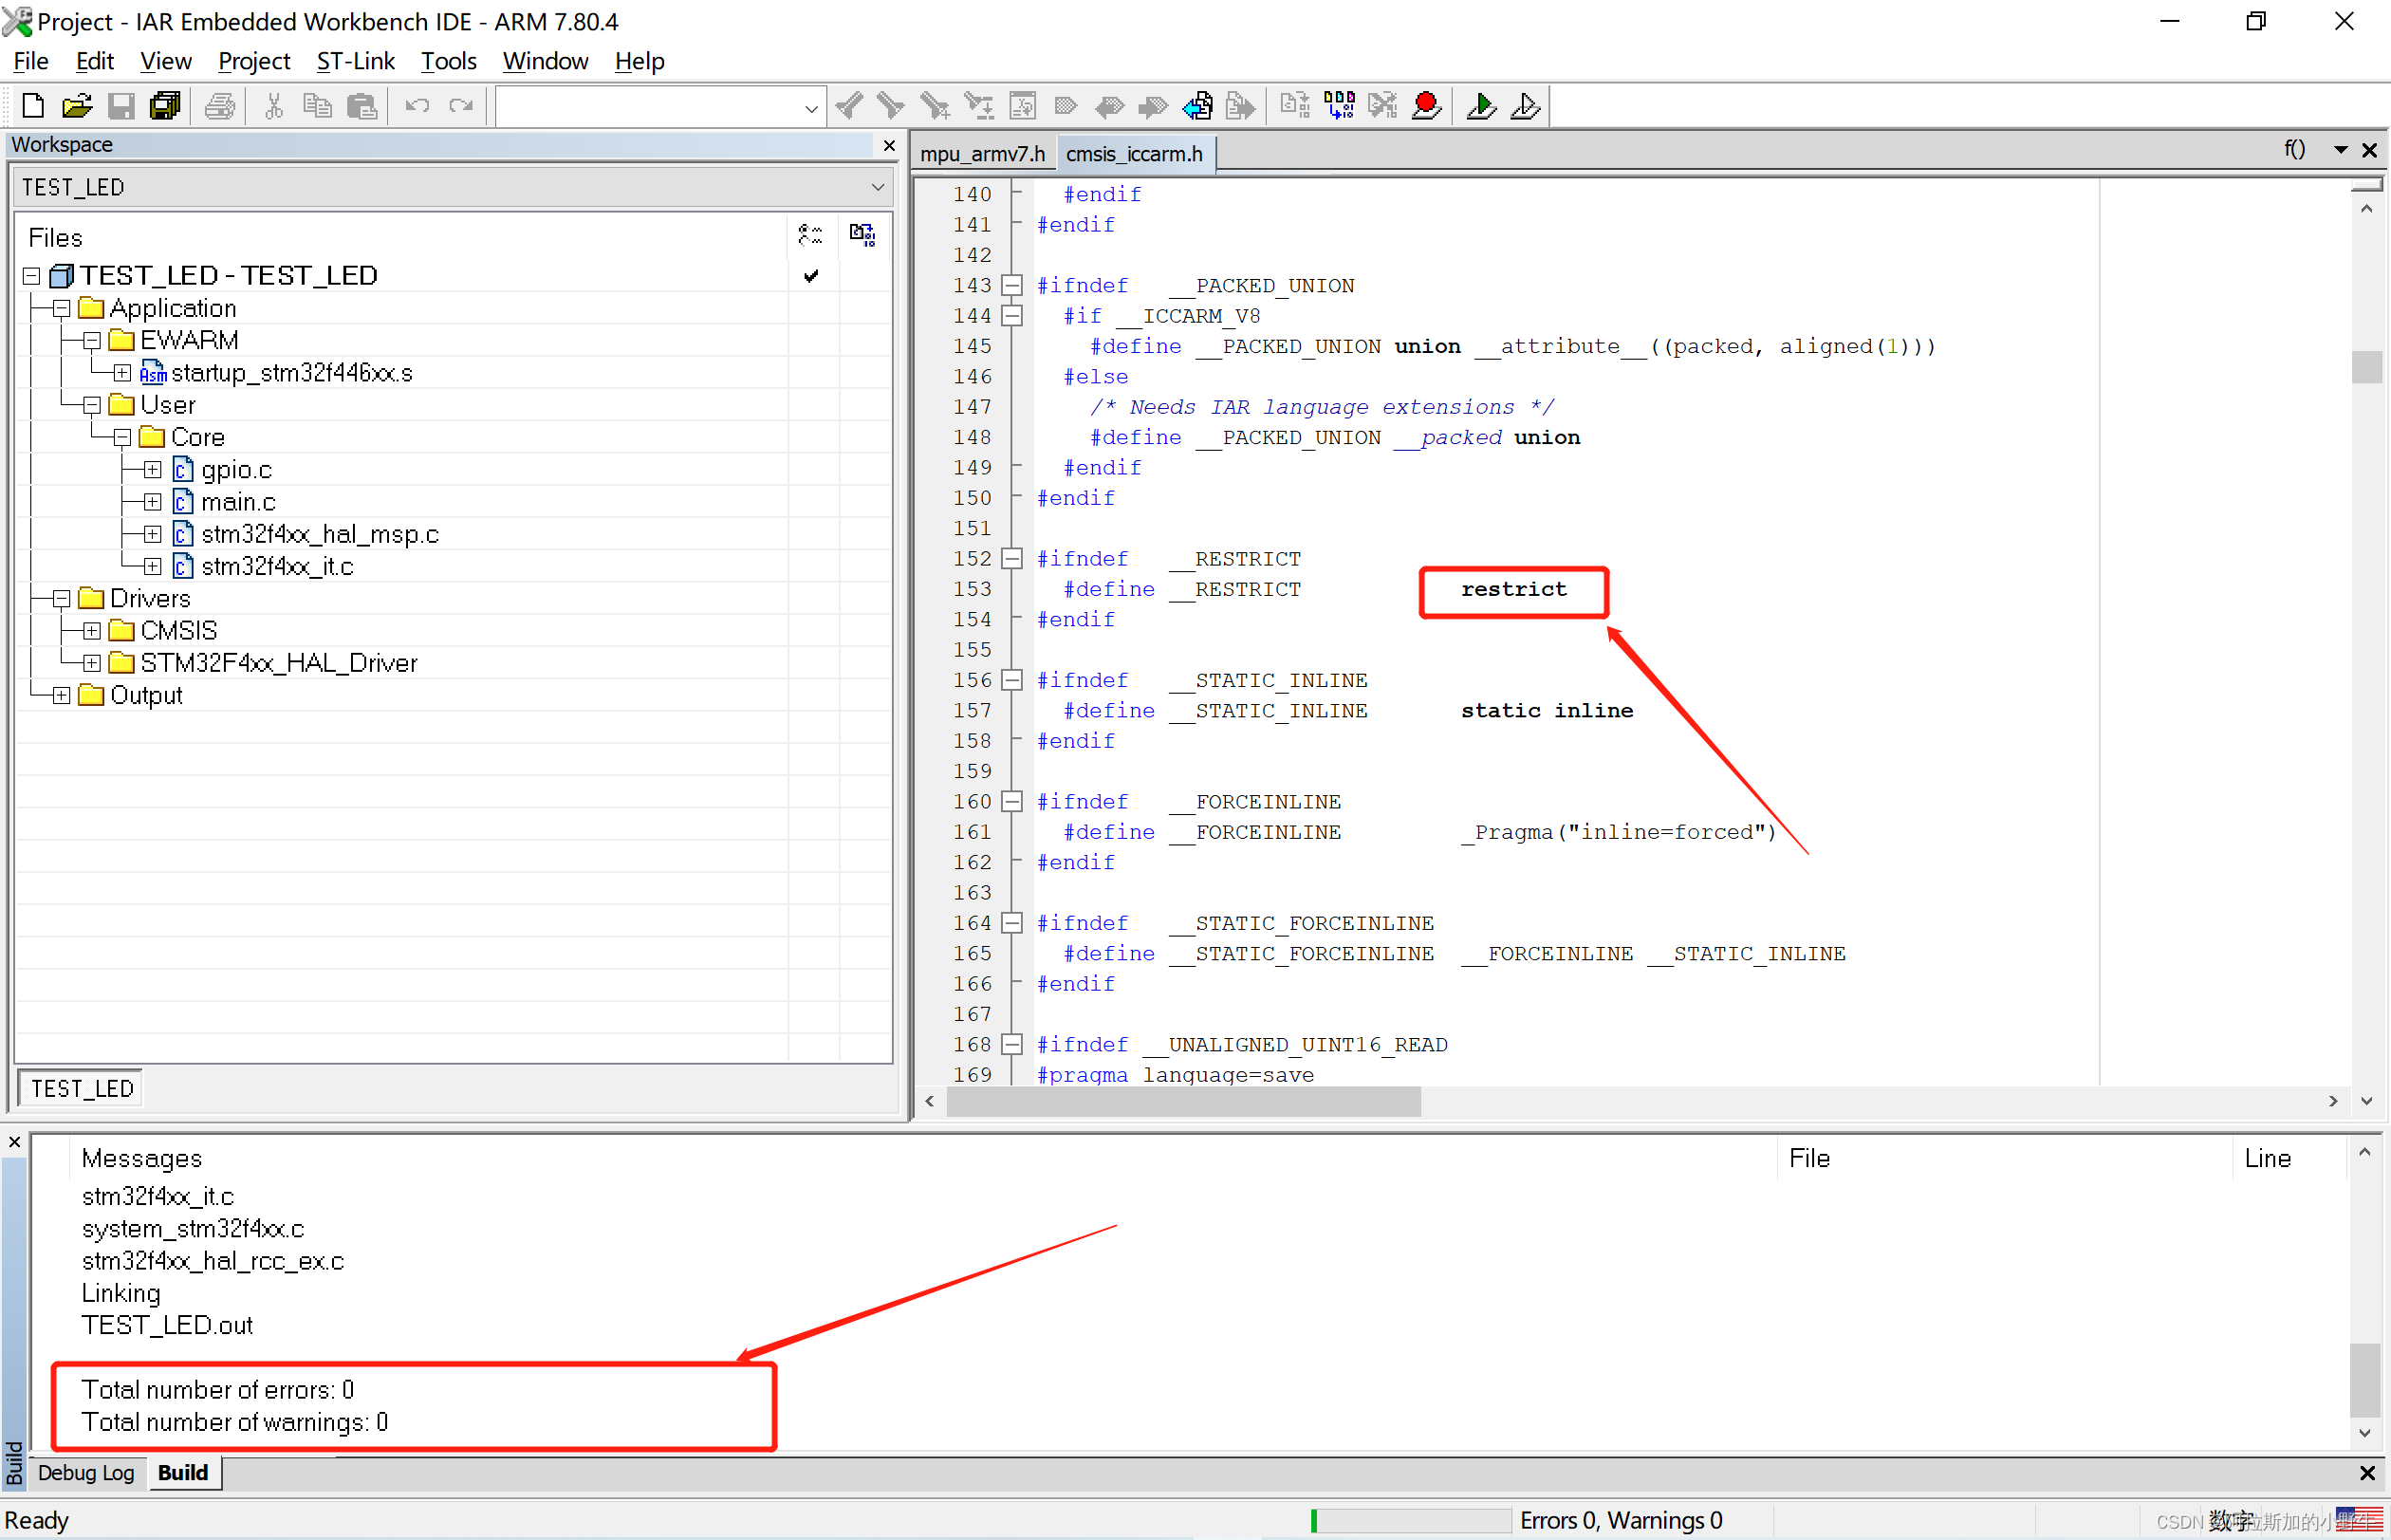The width and height of the screenshot is (2391, 1540).
Task: Click the Make build icon
Action: pos(1339,106)
